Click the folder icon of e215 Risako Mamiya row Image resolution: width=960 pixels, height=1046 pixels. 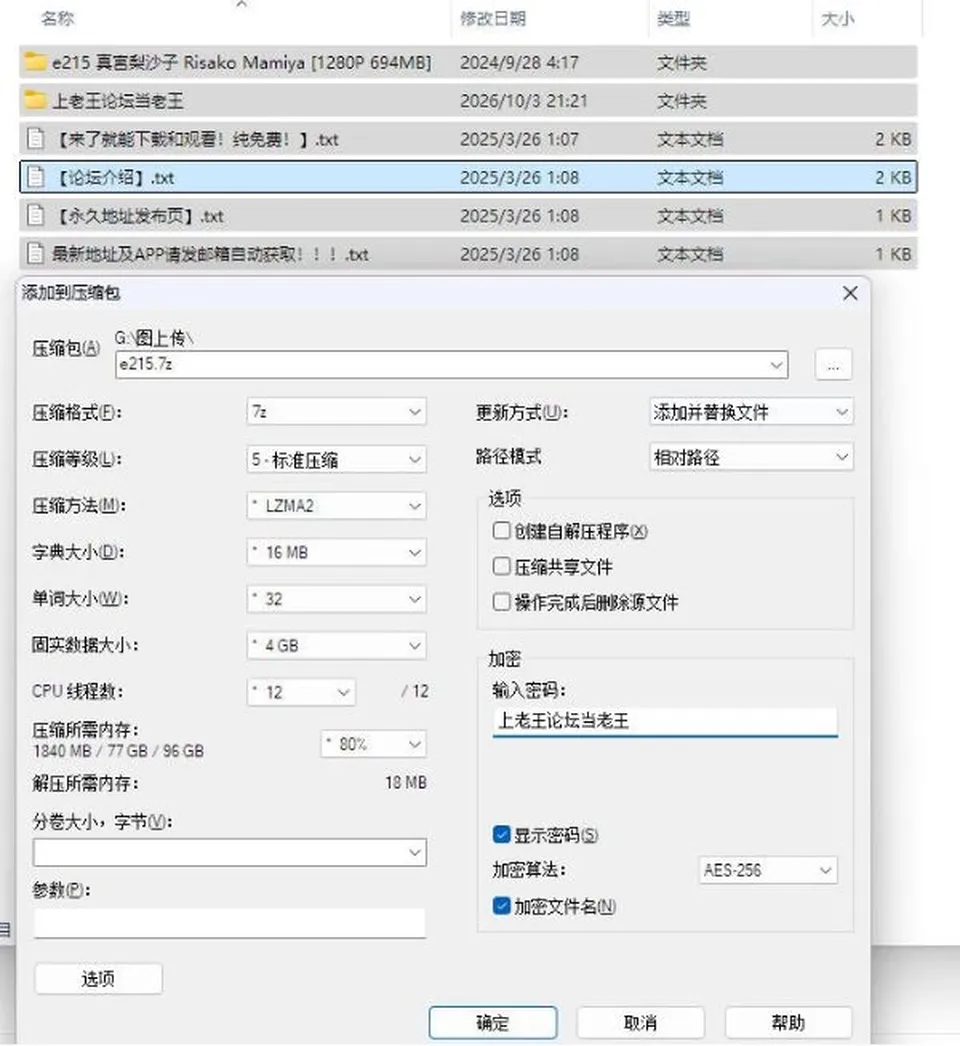click(x=35, y=62)
